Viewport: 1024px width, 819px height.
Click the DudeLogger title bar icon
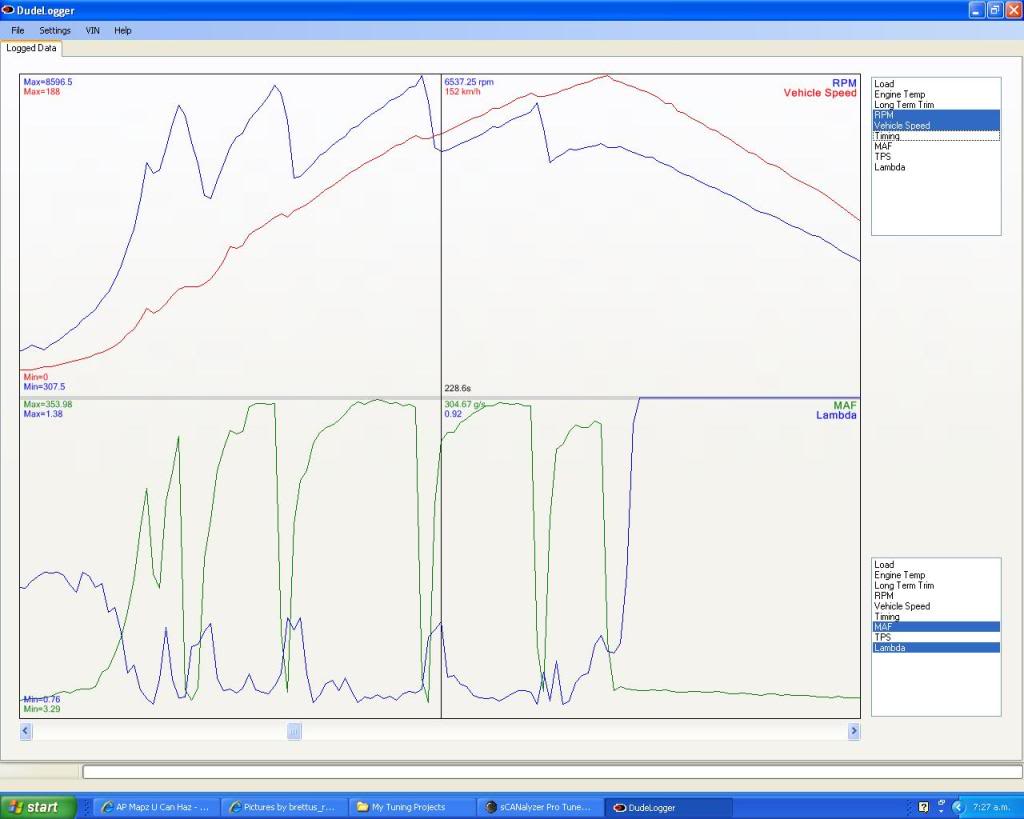tap(8, 10)
